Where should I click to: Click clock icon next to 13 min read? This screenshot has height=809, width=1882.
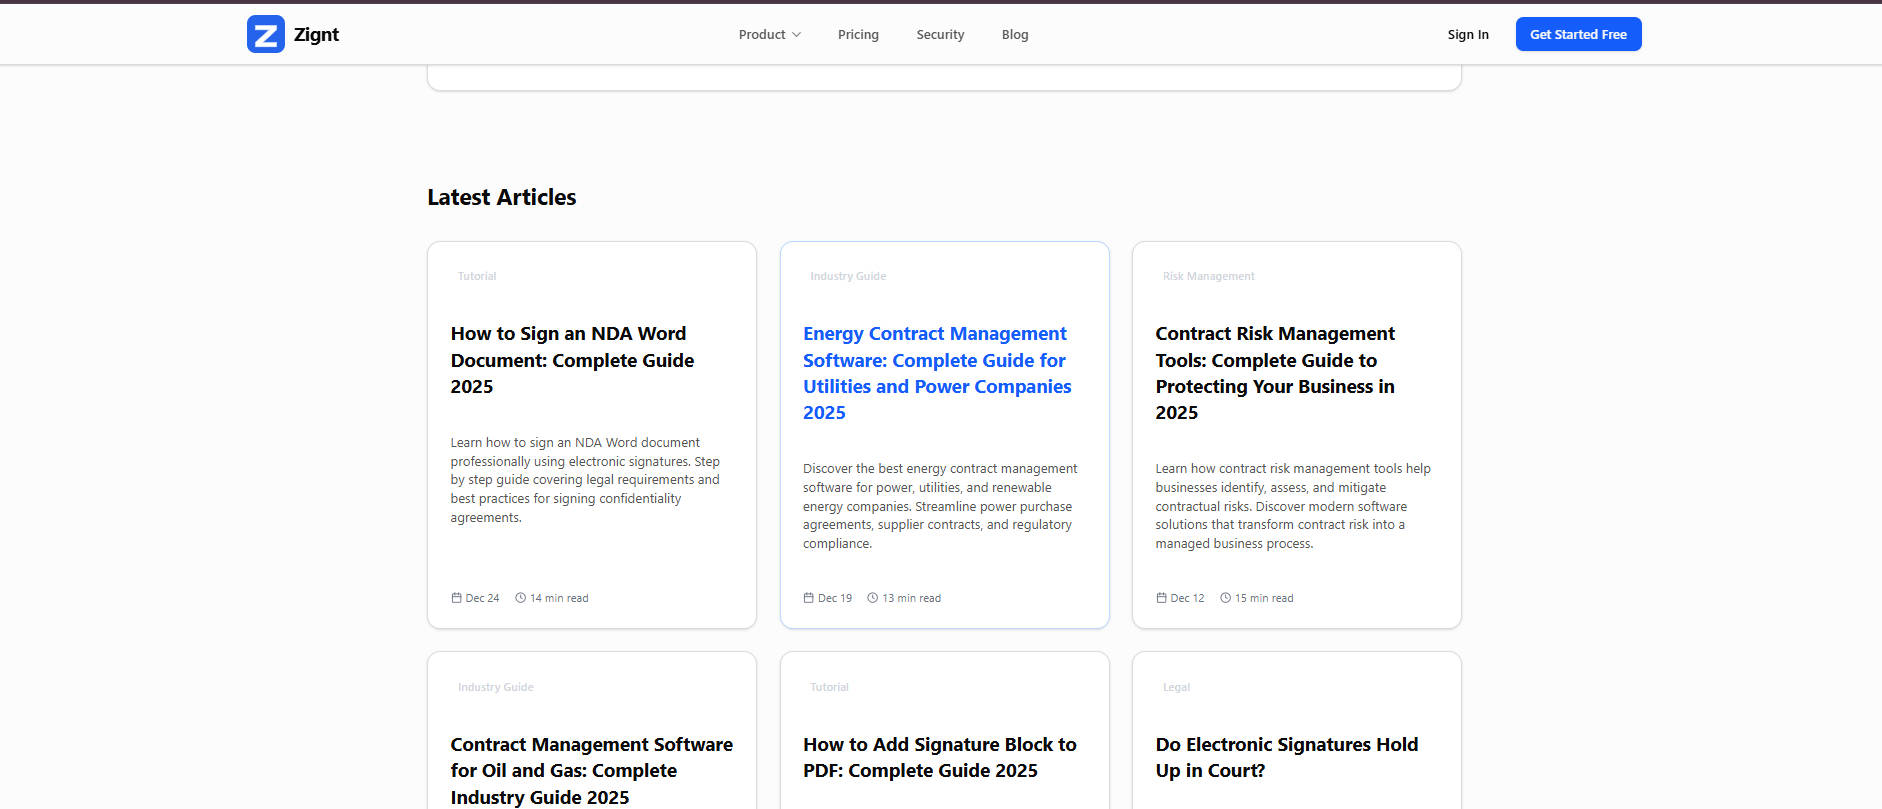872,598
